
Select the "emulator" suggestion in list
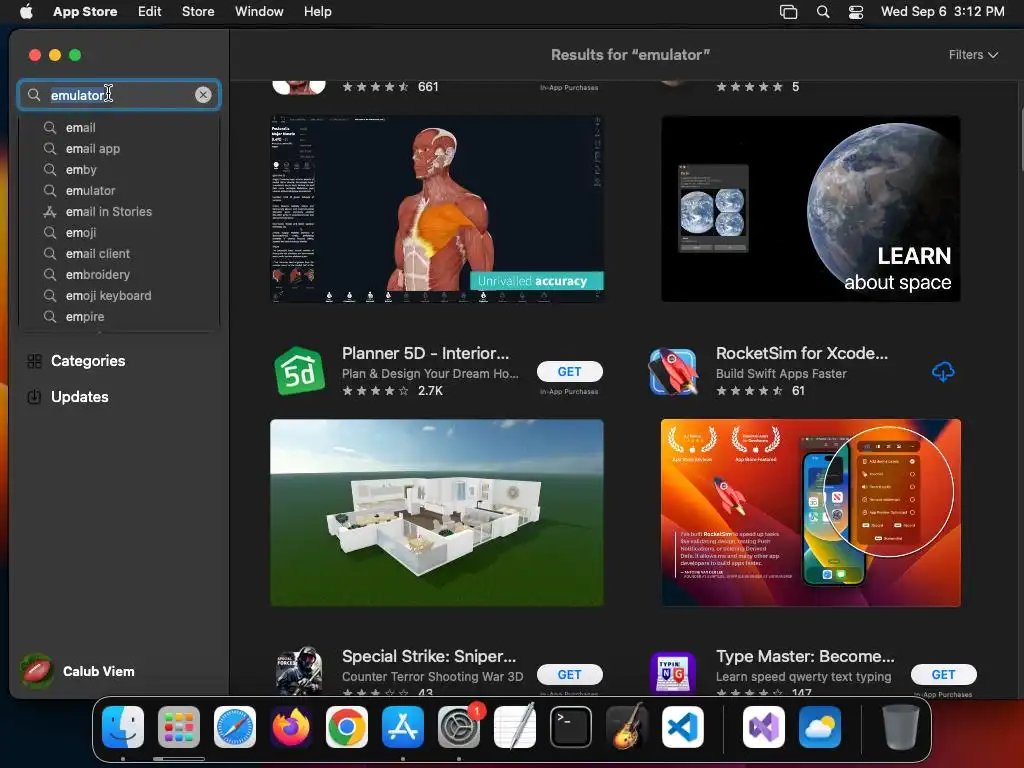pos(119,190)
